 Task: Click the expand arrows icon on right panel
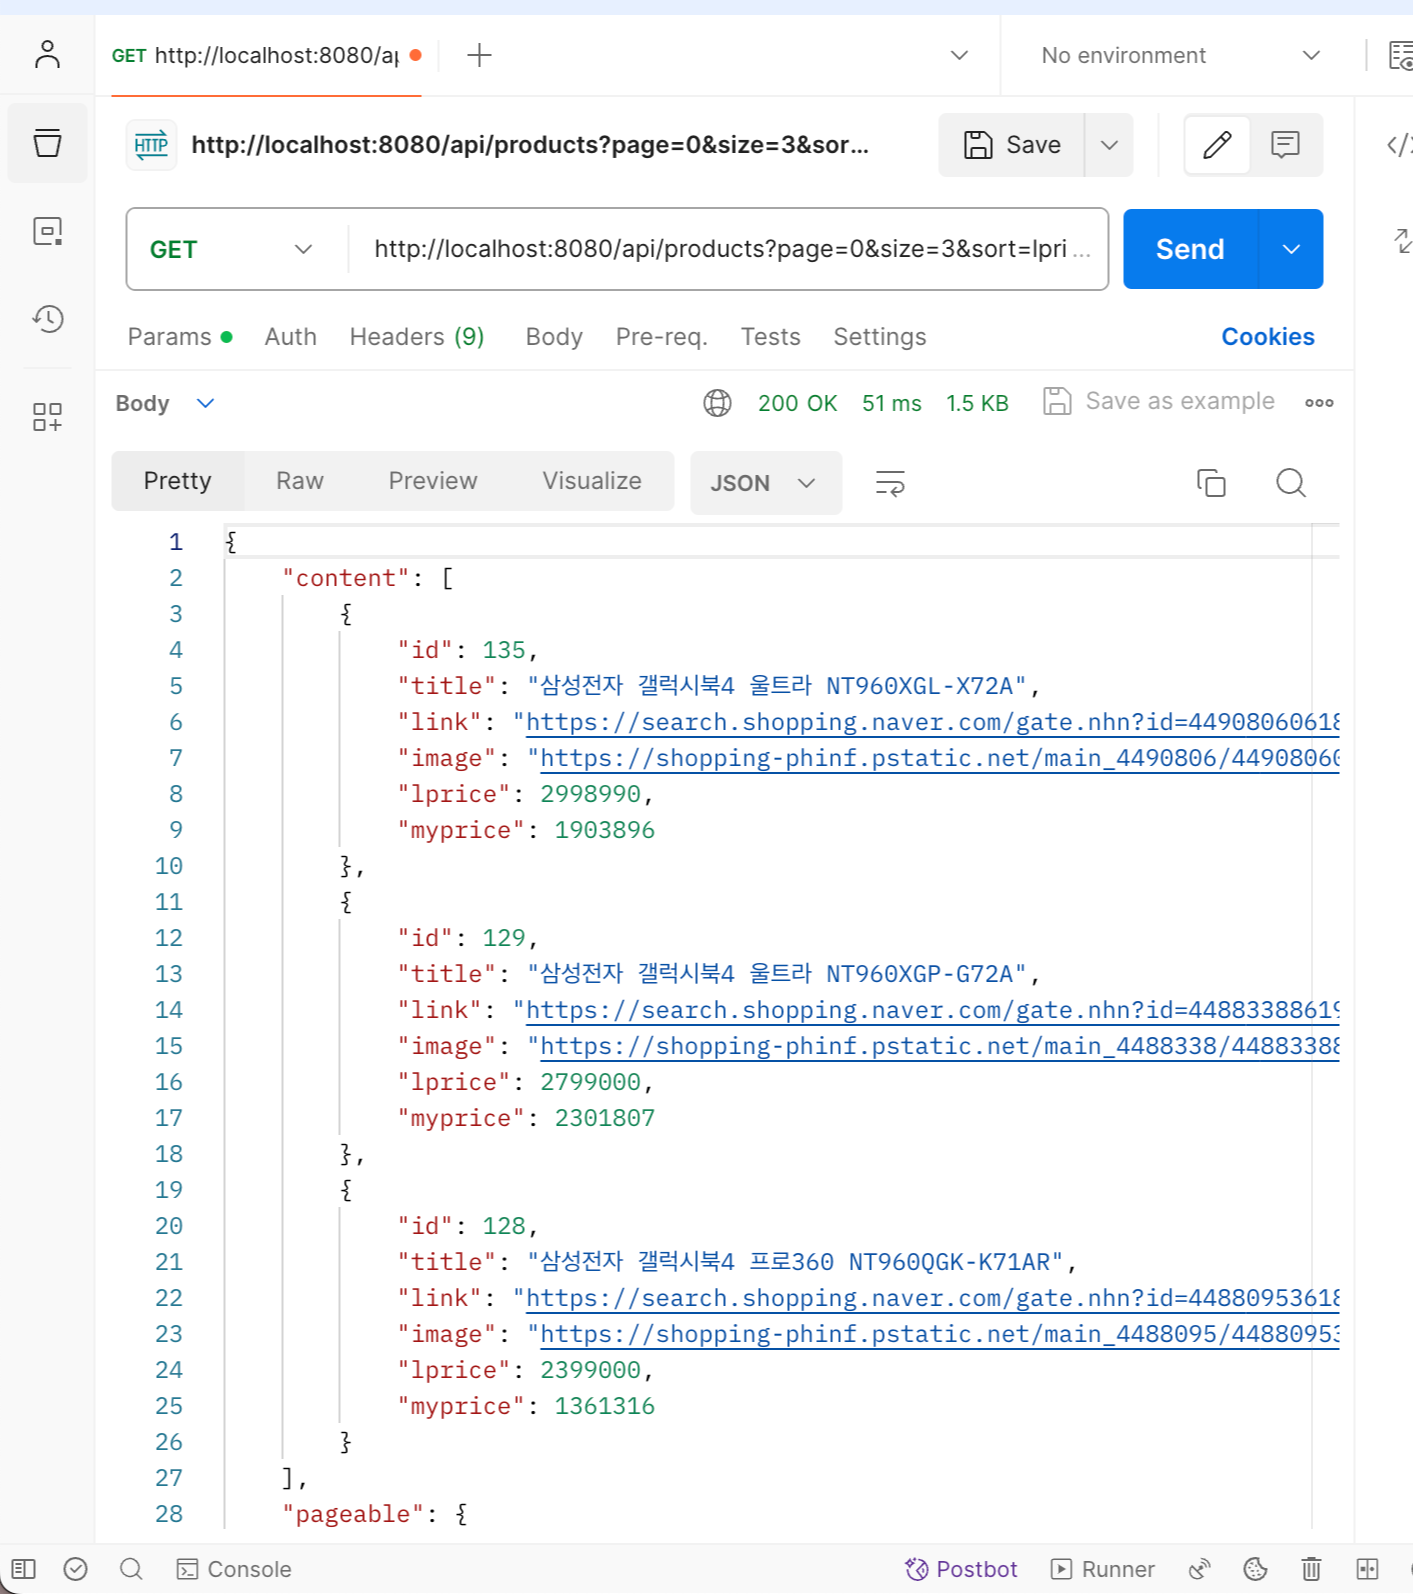(1402, 240)
